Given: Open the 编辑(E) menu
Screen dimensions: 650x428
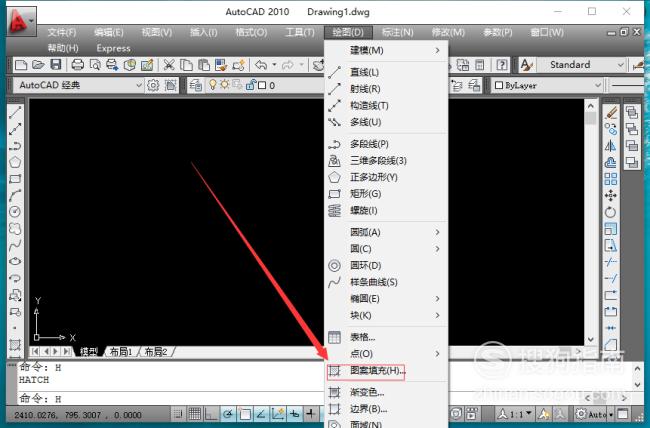Looking at the screenshot, I should point(109,32).
